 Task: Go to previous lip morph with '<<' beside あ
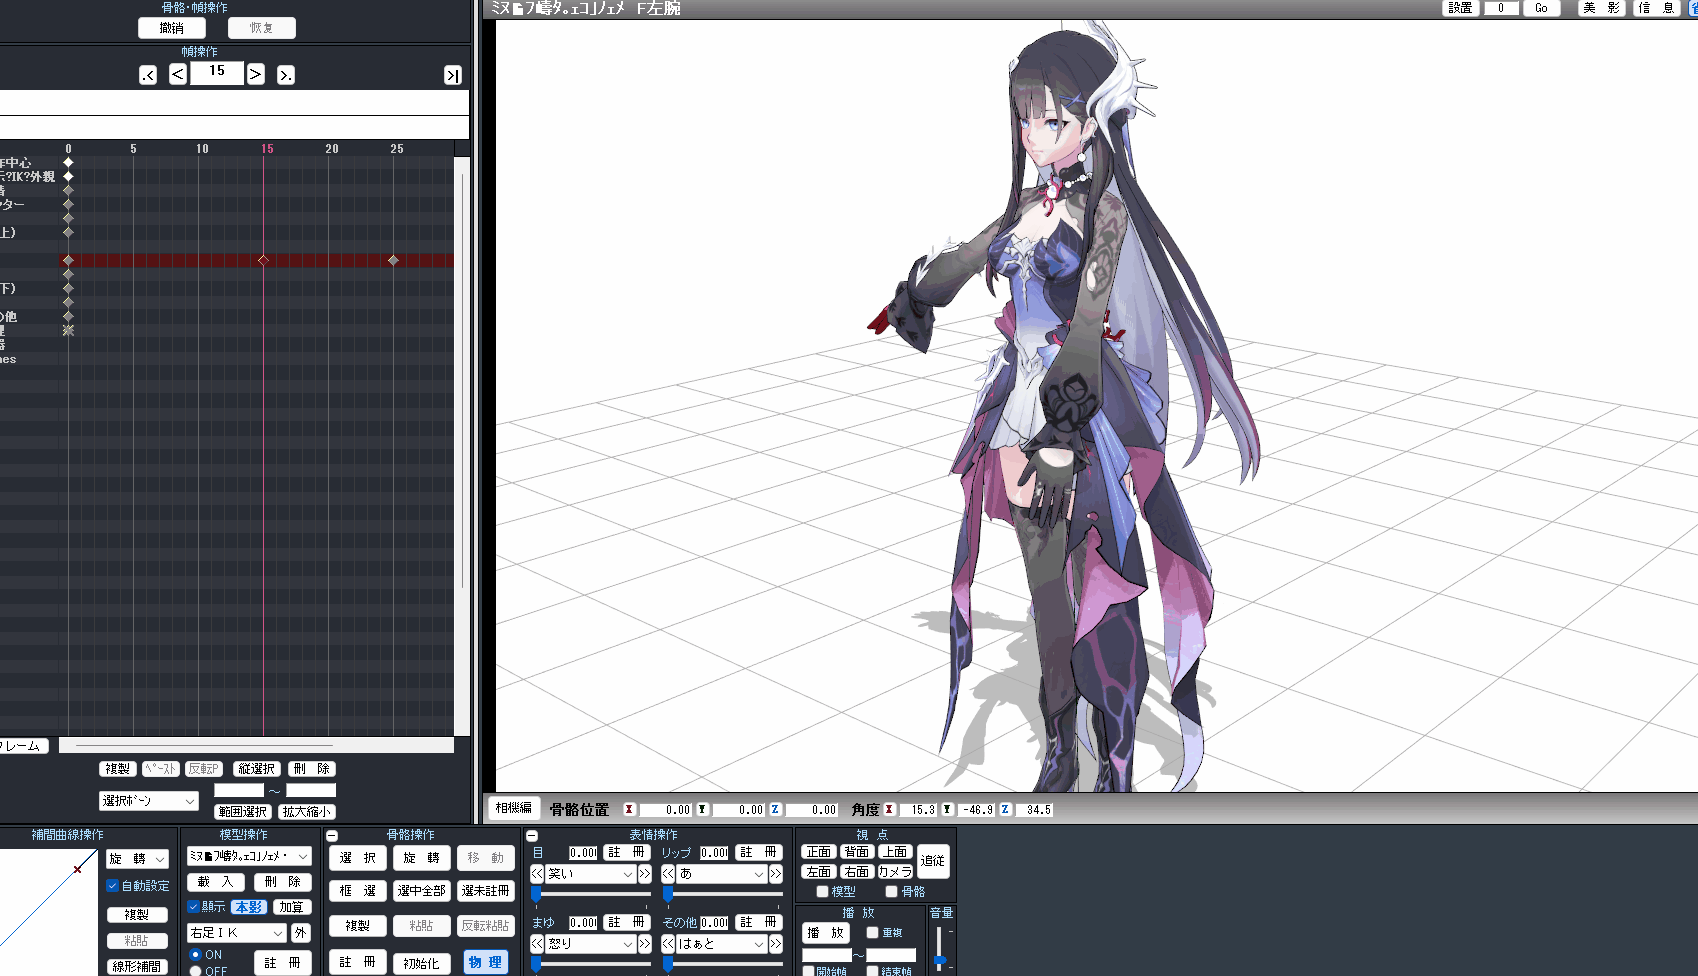pyautogui.click(x=668, y=874)
